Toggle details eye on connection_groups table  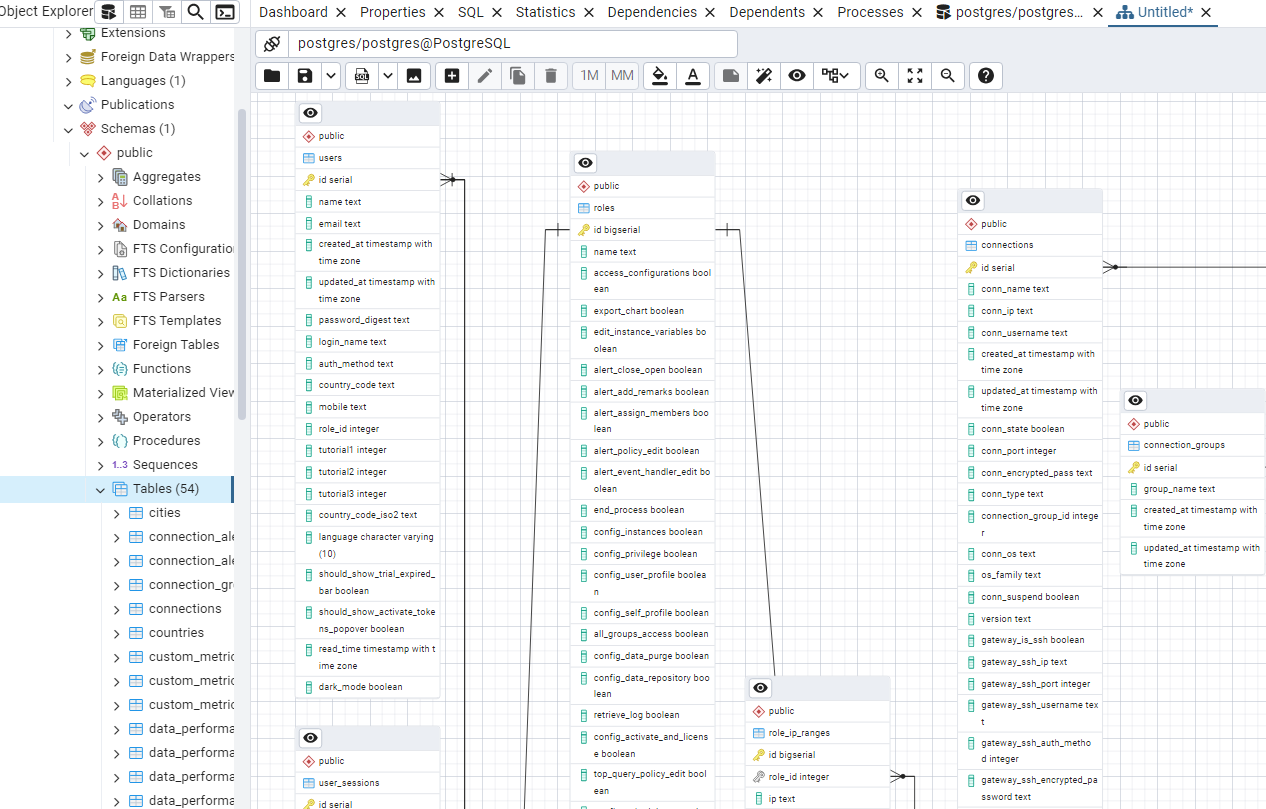[1136, 401]
